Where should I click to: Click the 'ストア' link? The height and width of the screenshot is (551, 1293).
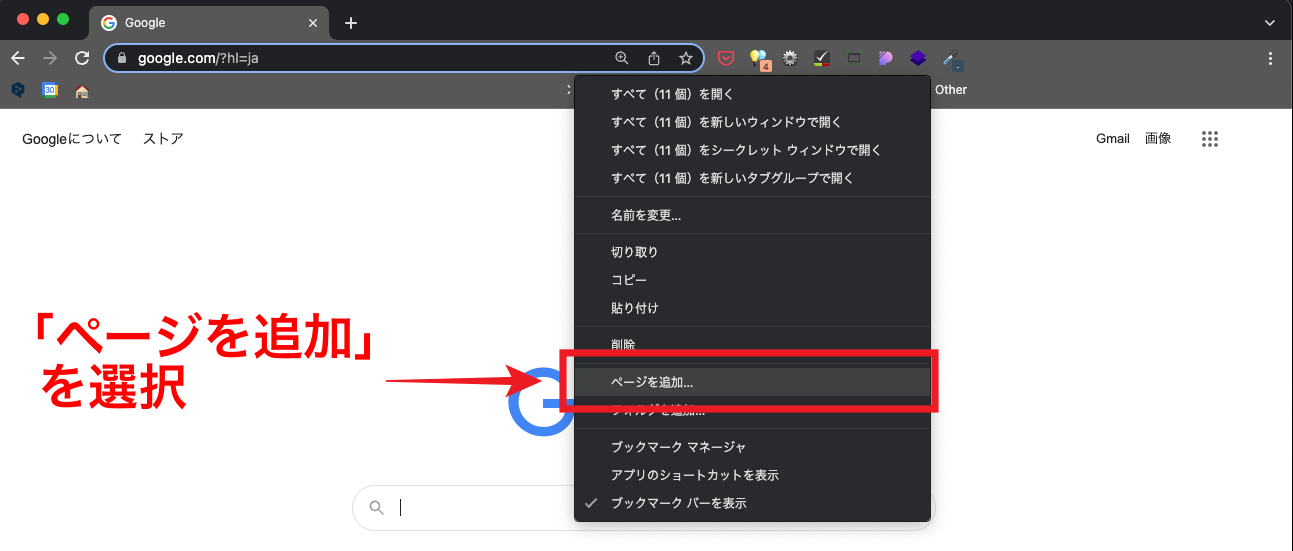pyautogui.click(x=163, y=139)
